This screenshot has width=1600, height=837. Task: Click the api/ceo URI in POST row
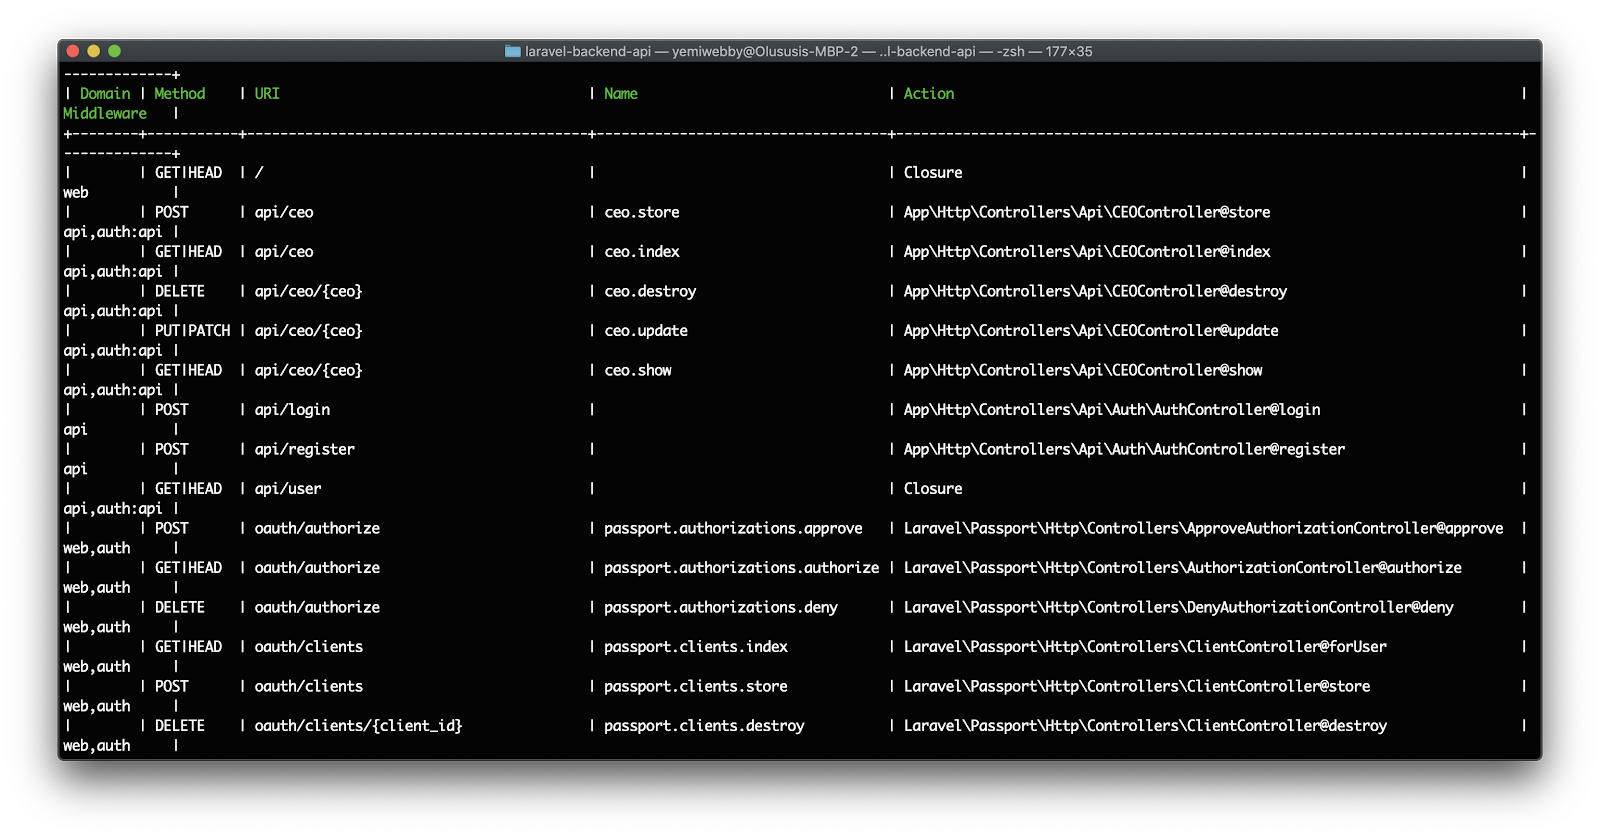click(x=284, y=212)
